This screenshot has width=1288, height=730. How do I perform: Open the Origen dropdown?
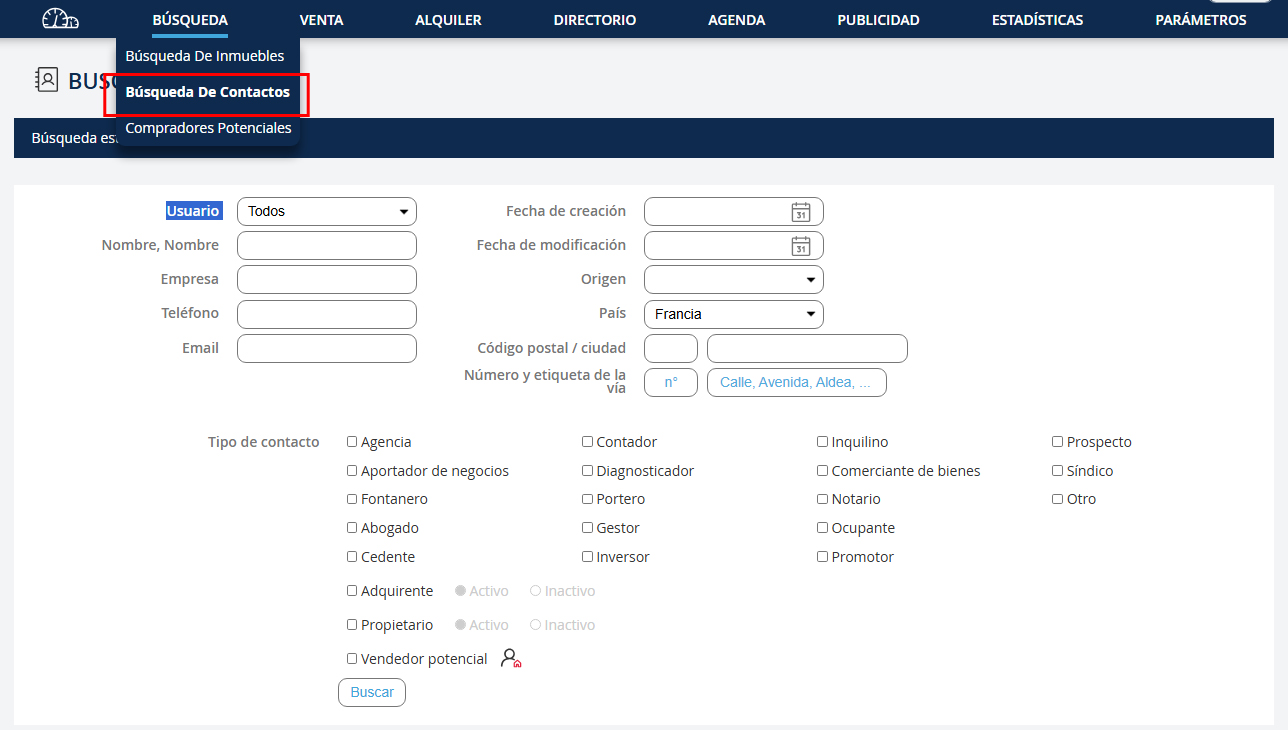click(x=733, y=280)
